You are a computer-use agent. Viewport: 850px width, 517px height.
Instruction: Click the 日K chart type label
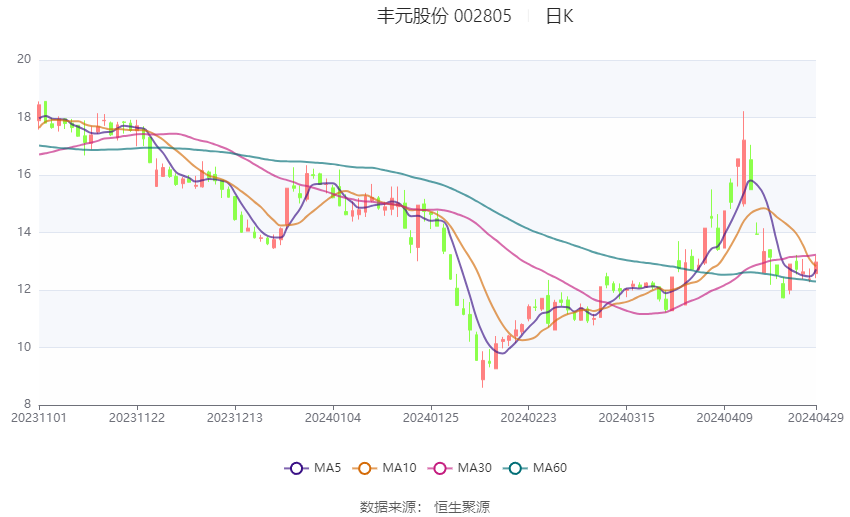(559, 16)
